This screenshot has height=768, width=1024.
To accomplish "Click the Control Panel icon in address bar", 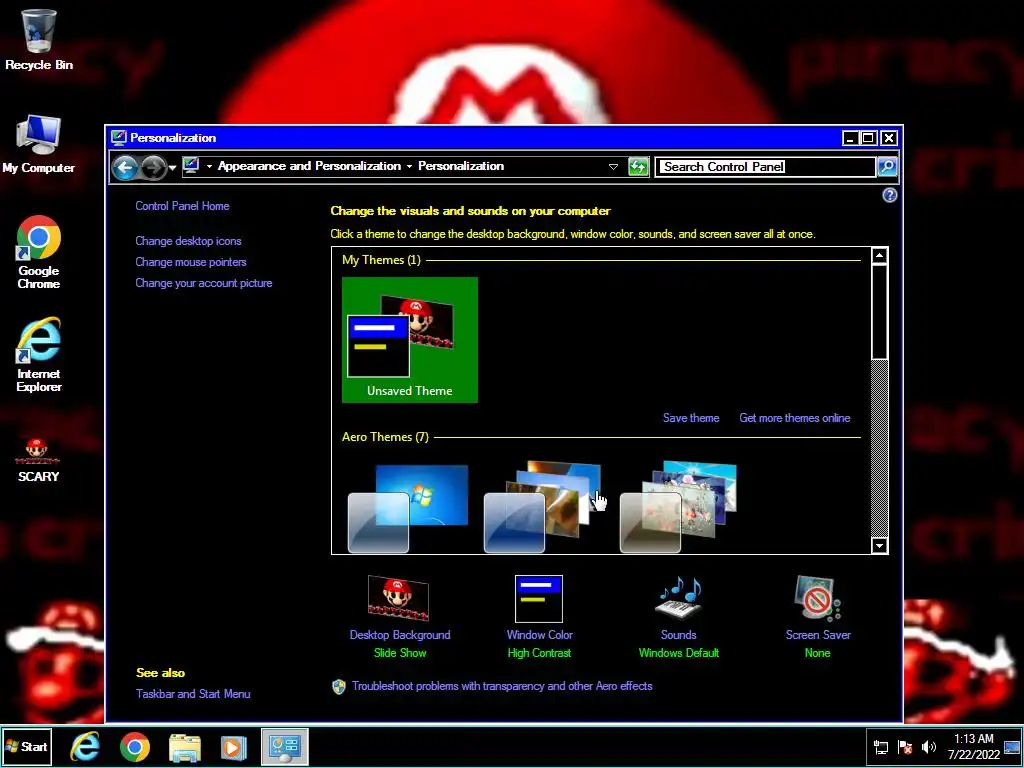I will pos(191,166).
